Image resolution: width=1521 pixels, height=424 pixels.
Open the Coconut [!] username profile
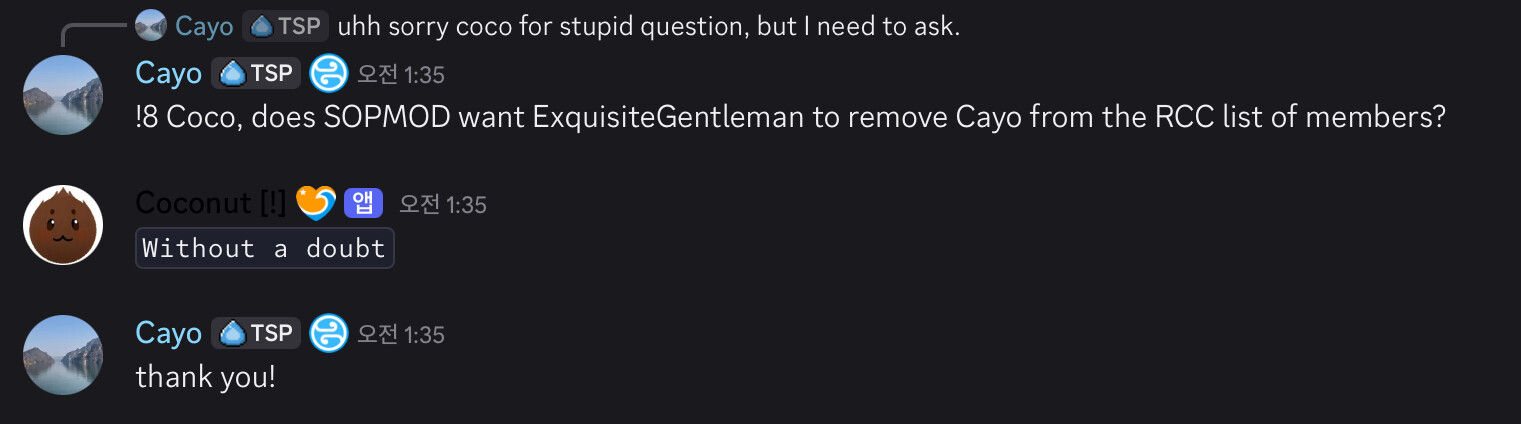(x=210, y=203)
